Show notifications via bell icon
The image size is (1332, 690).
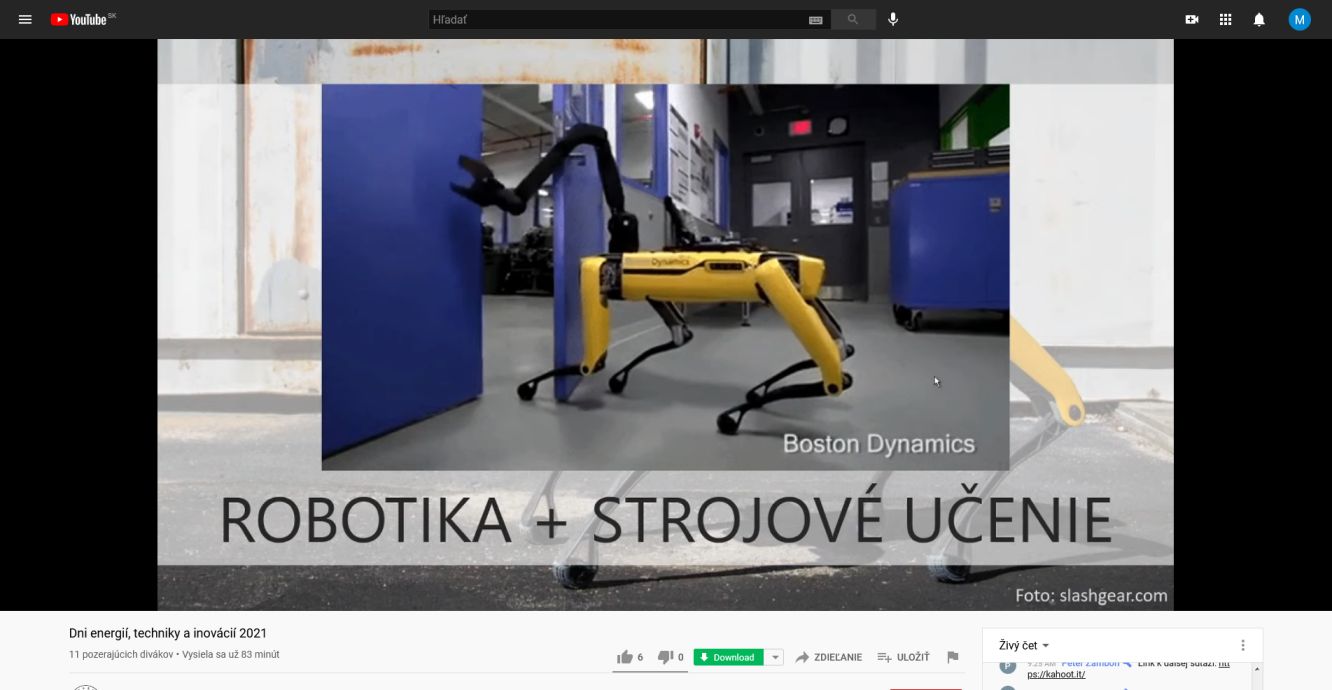1259,19
